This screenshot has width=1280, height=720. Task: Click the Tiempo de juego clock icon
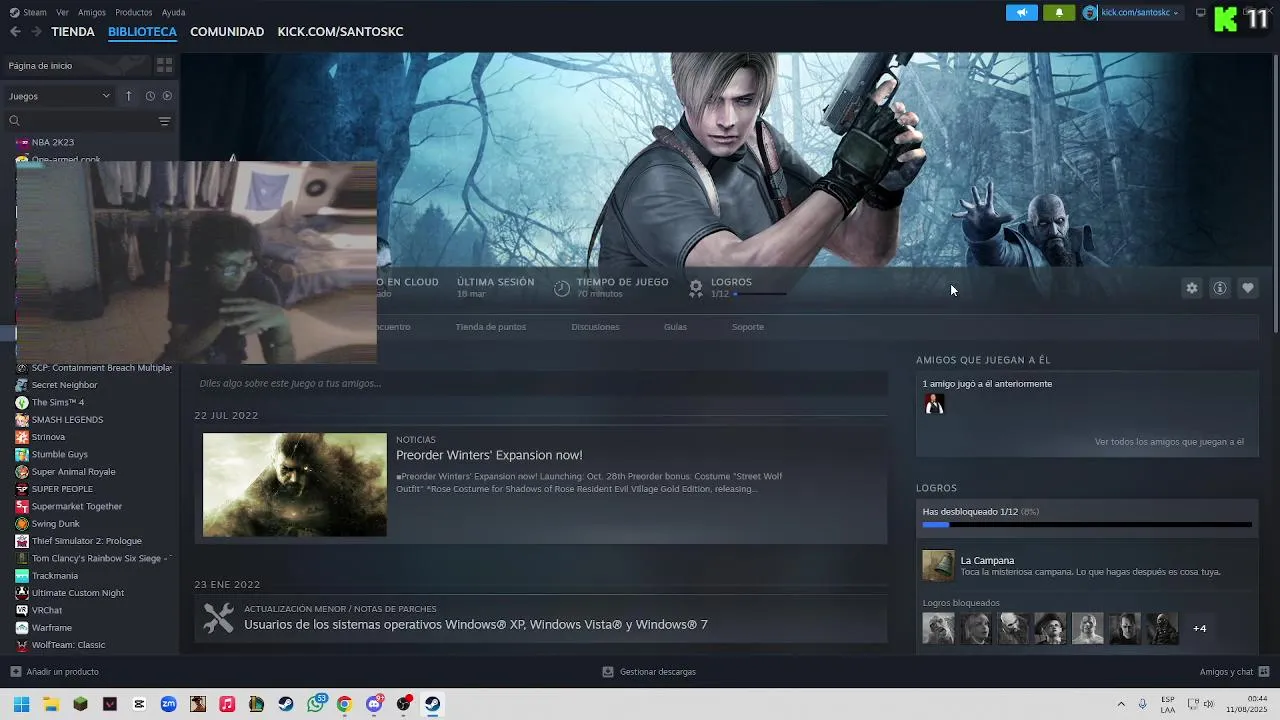[562, 288]
